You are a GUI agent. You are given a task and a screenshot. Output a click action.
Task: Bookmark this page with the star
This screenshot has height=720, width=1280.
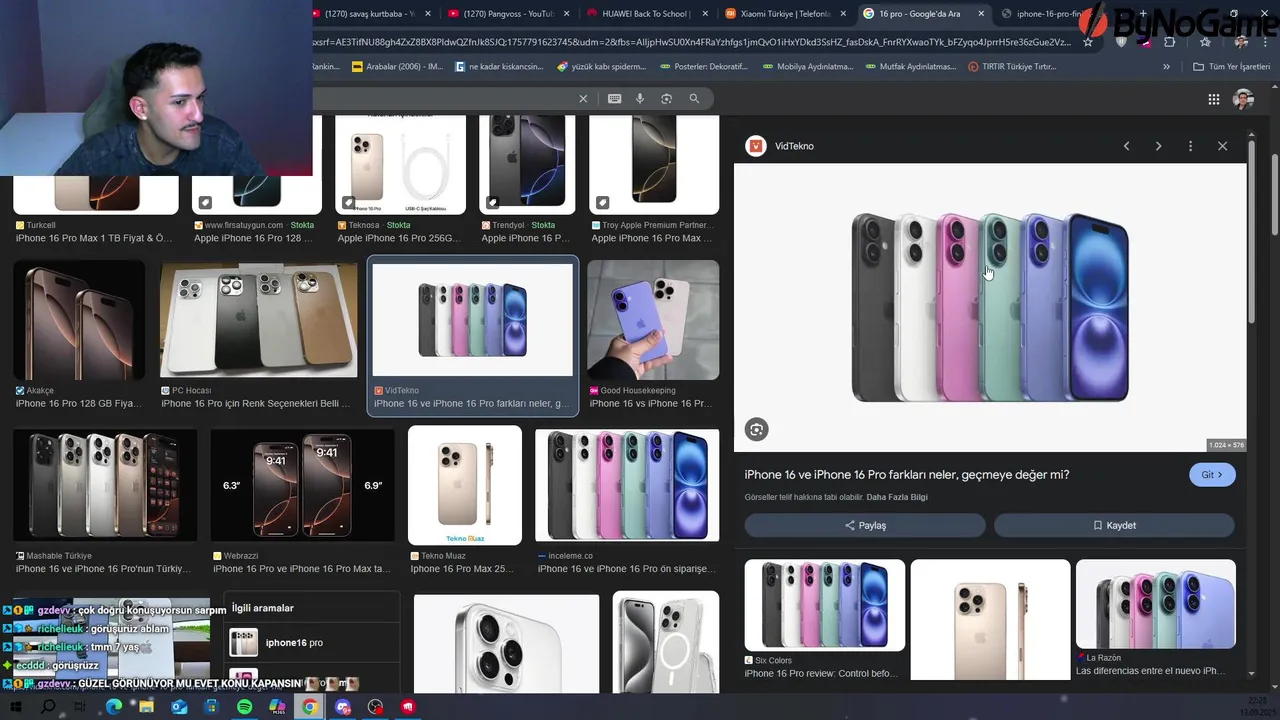(x=1088, y=42)
